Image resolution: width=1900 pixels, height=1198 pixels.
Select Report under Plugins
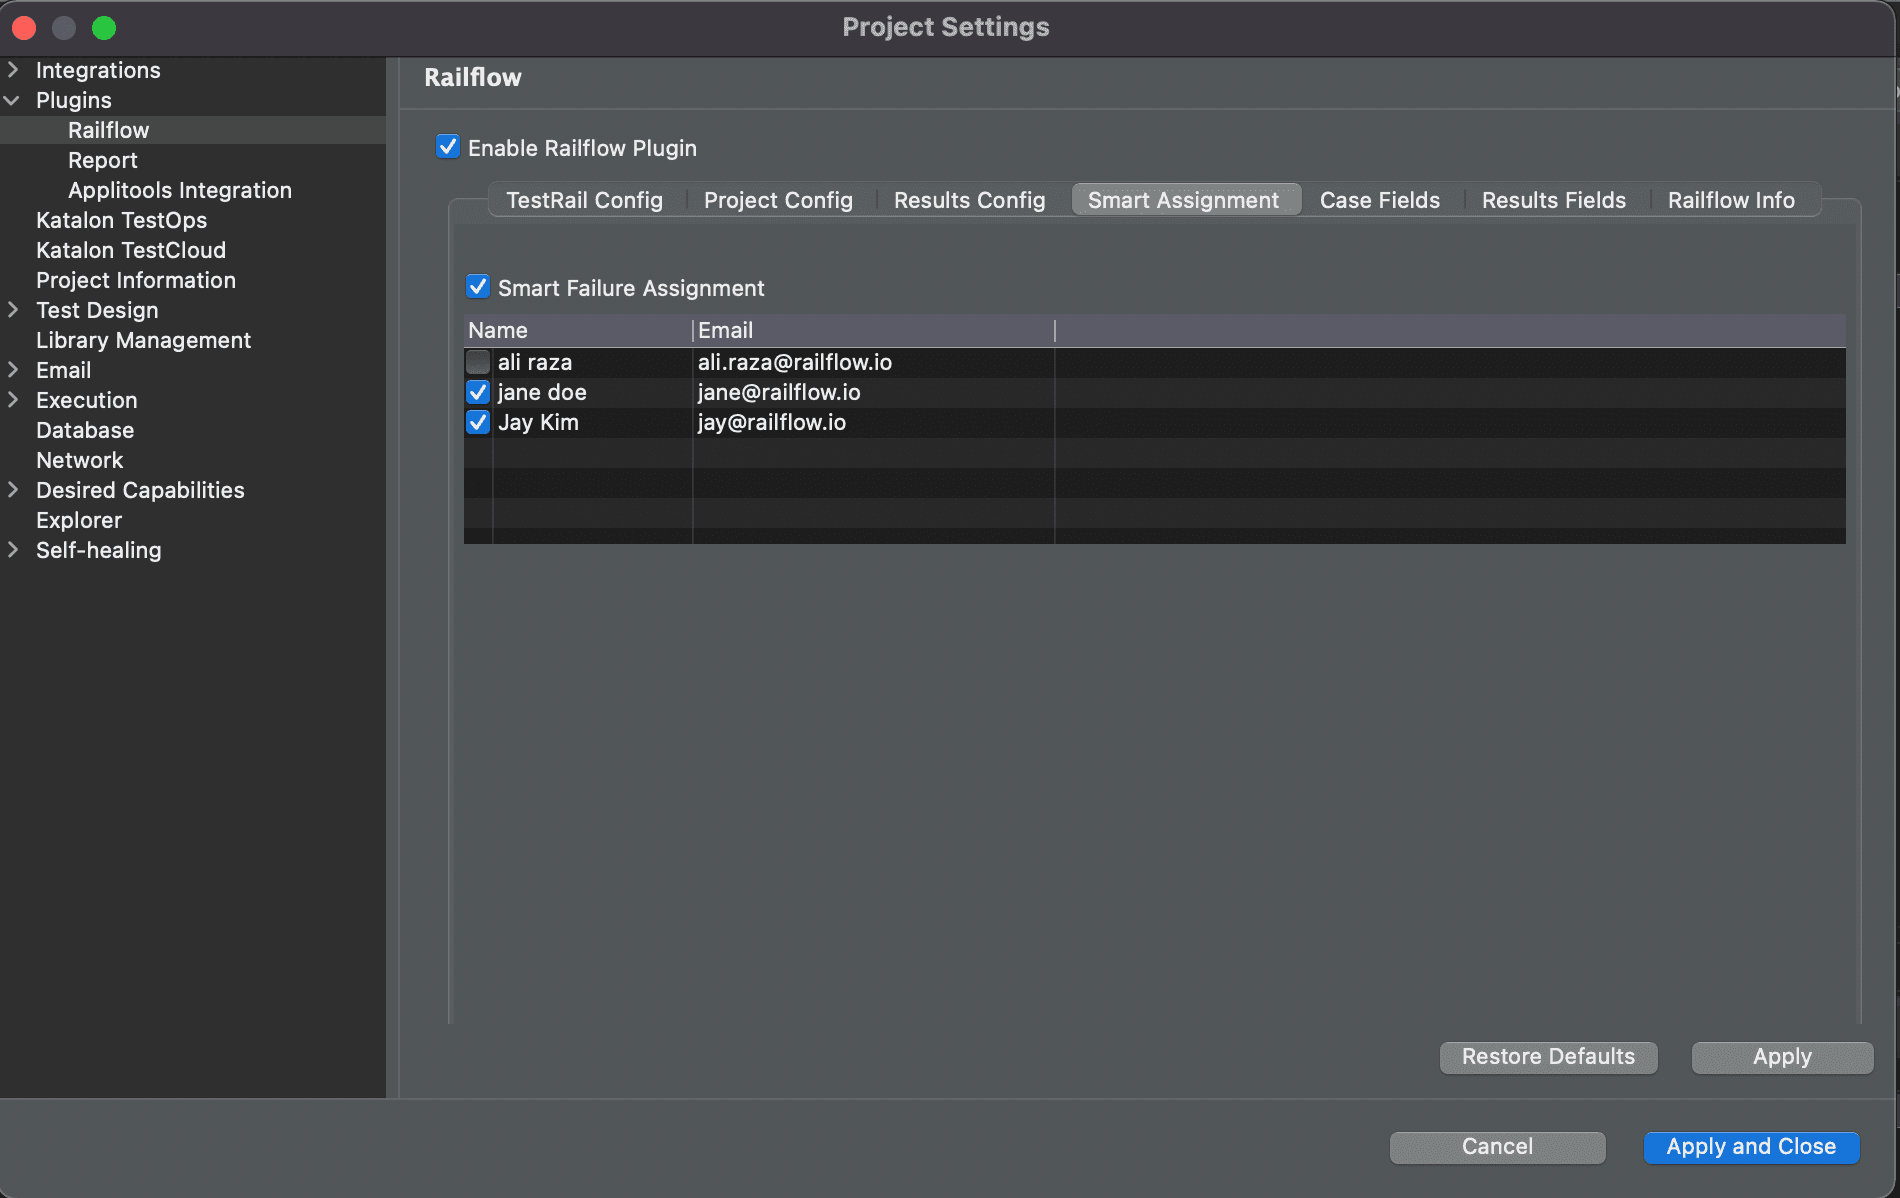point(103,160)
